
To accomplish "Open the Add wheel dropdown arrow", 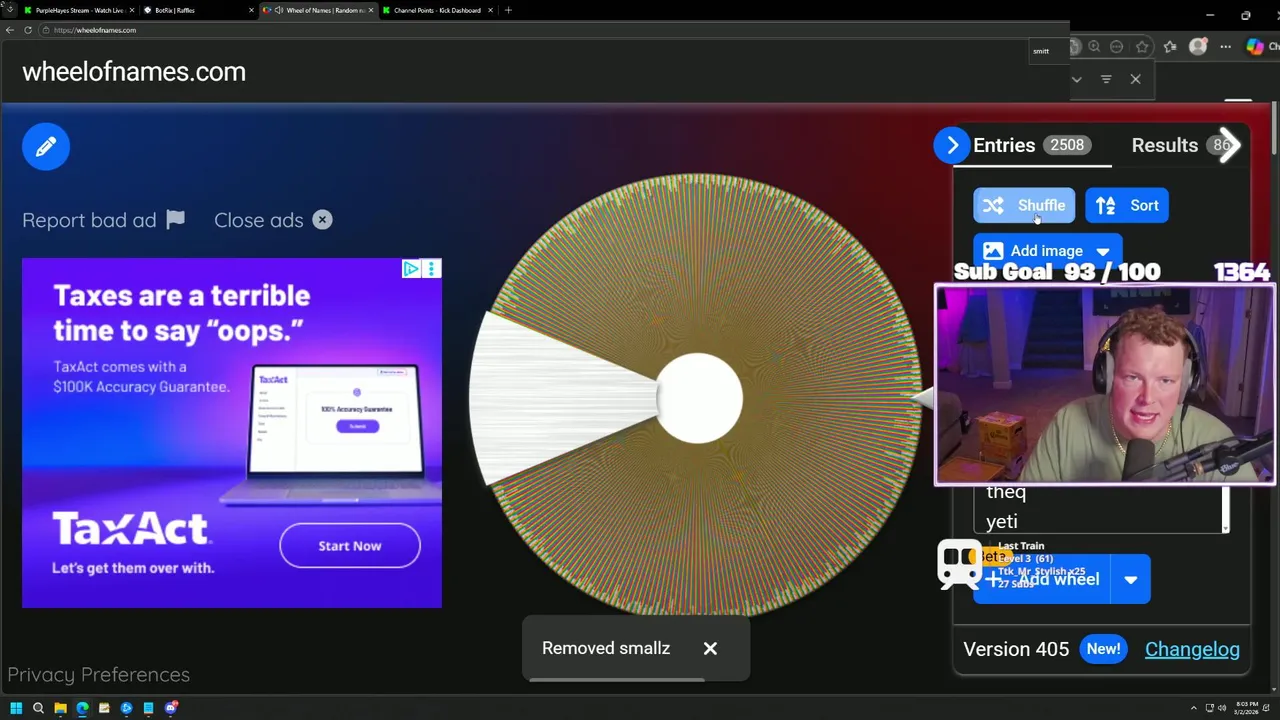I will (1131, 580).
